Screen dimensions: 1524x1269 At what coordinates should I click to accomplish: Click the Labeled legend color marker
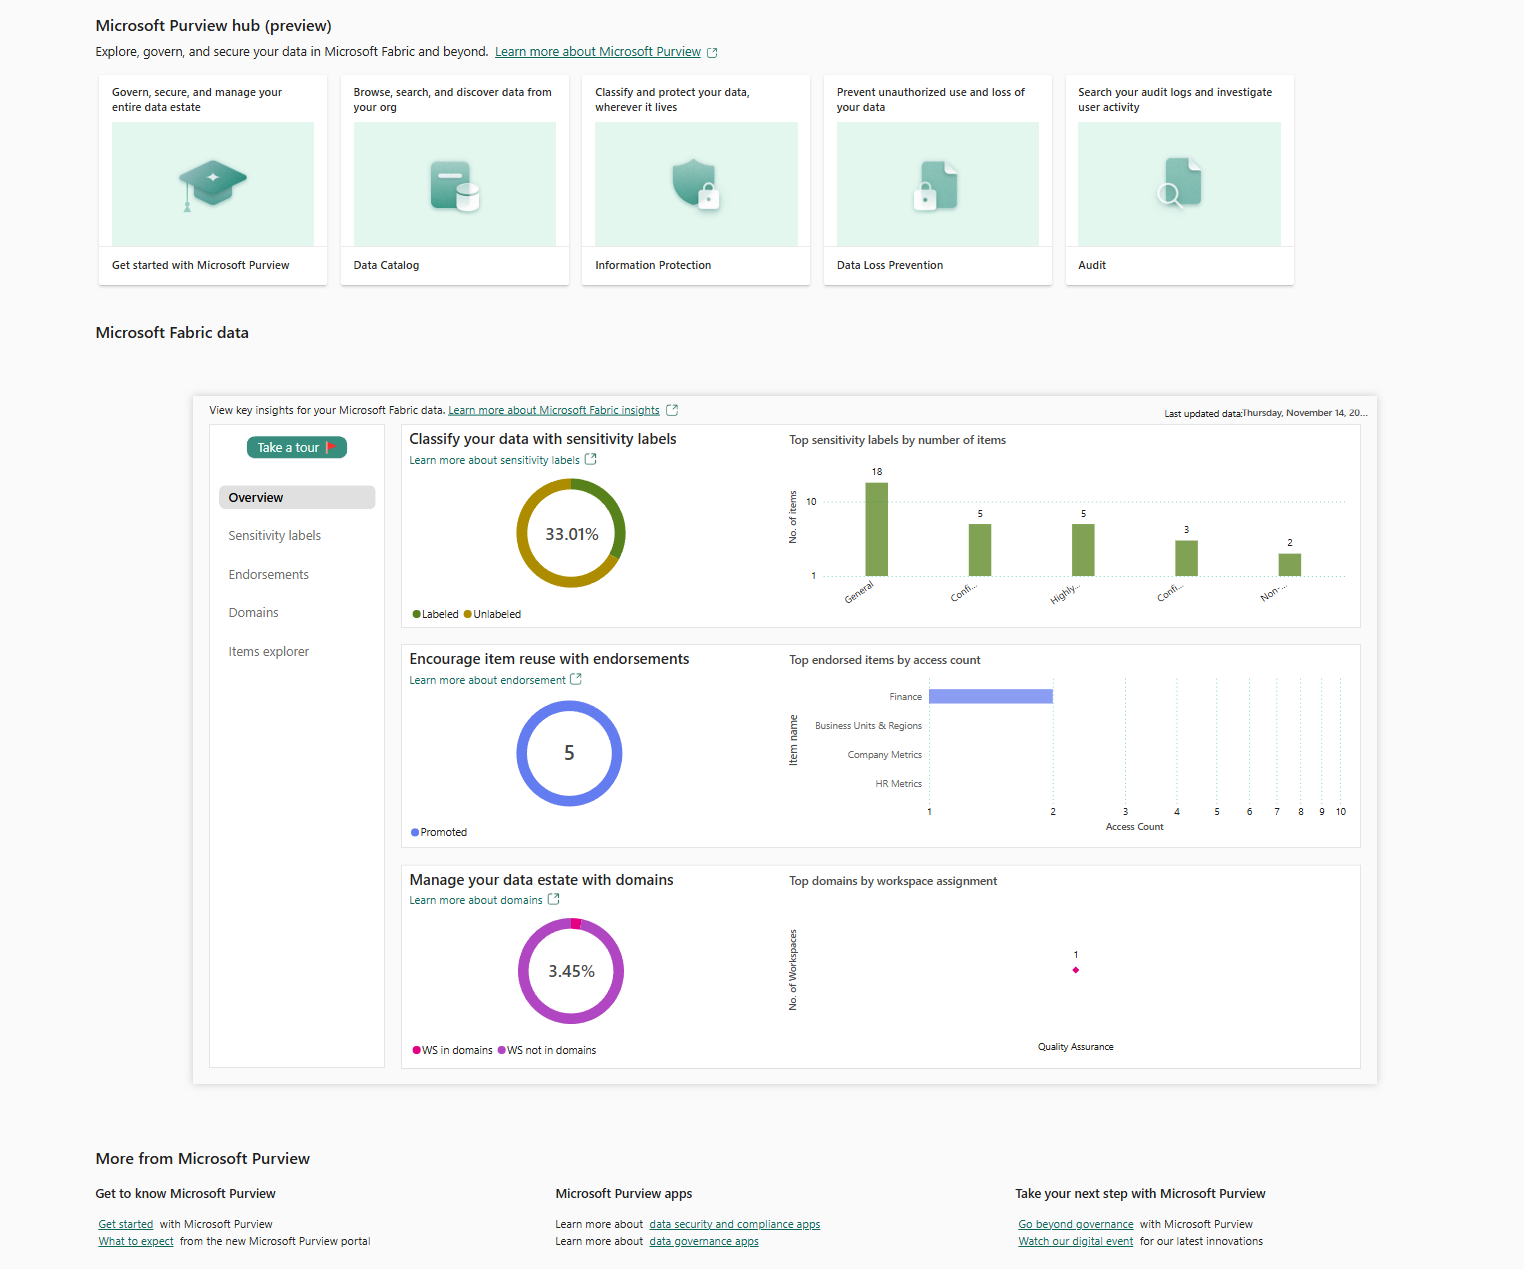pos(416,615)
